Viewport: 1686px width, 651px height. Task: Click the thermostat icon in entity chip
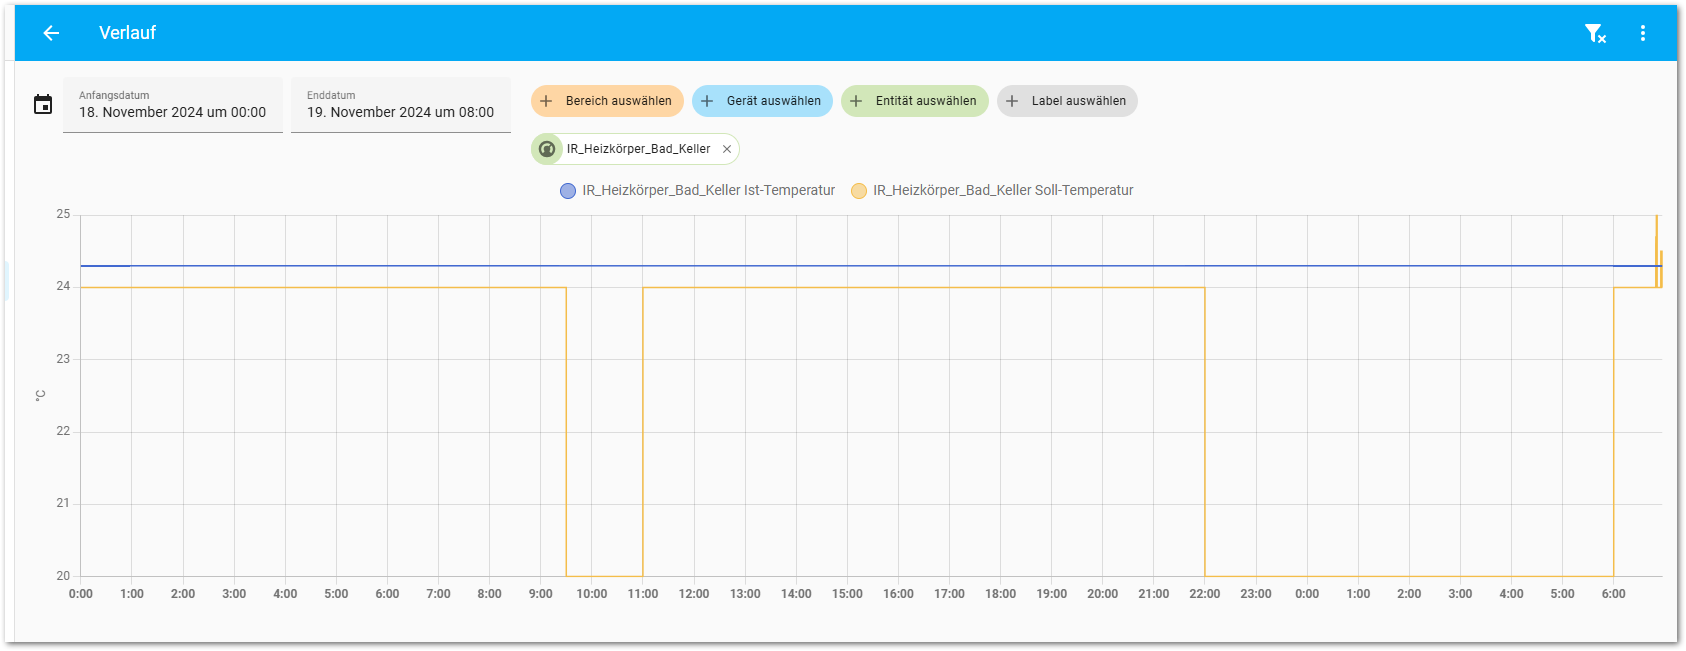click(547, 149)
